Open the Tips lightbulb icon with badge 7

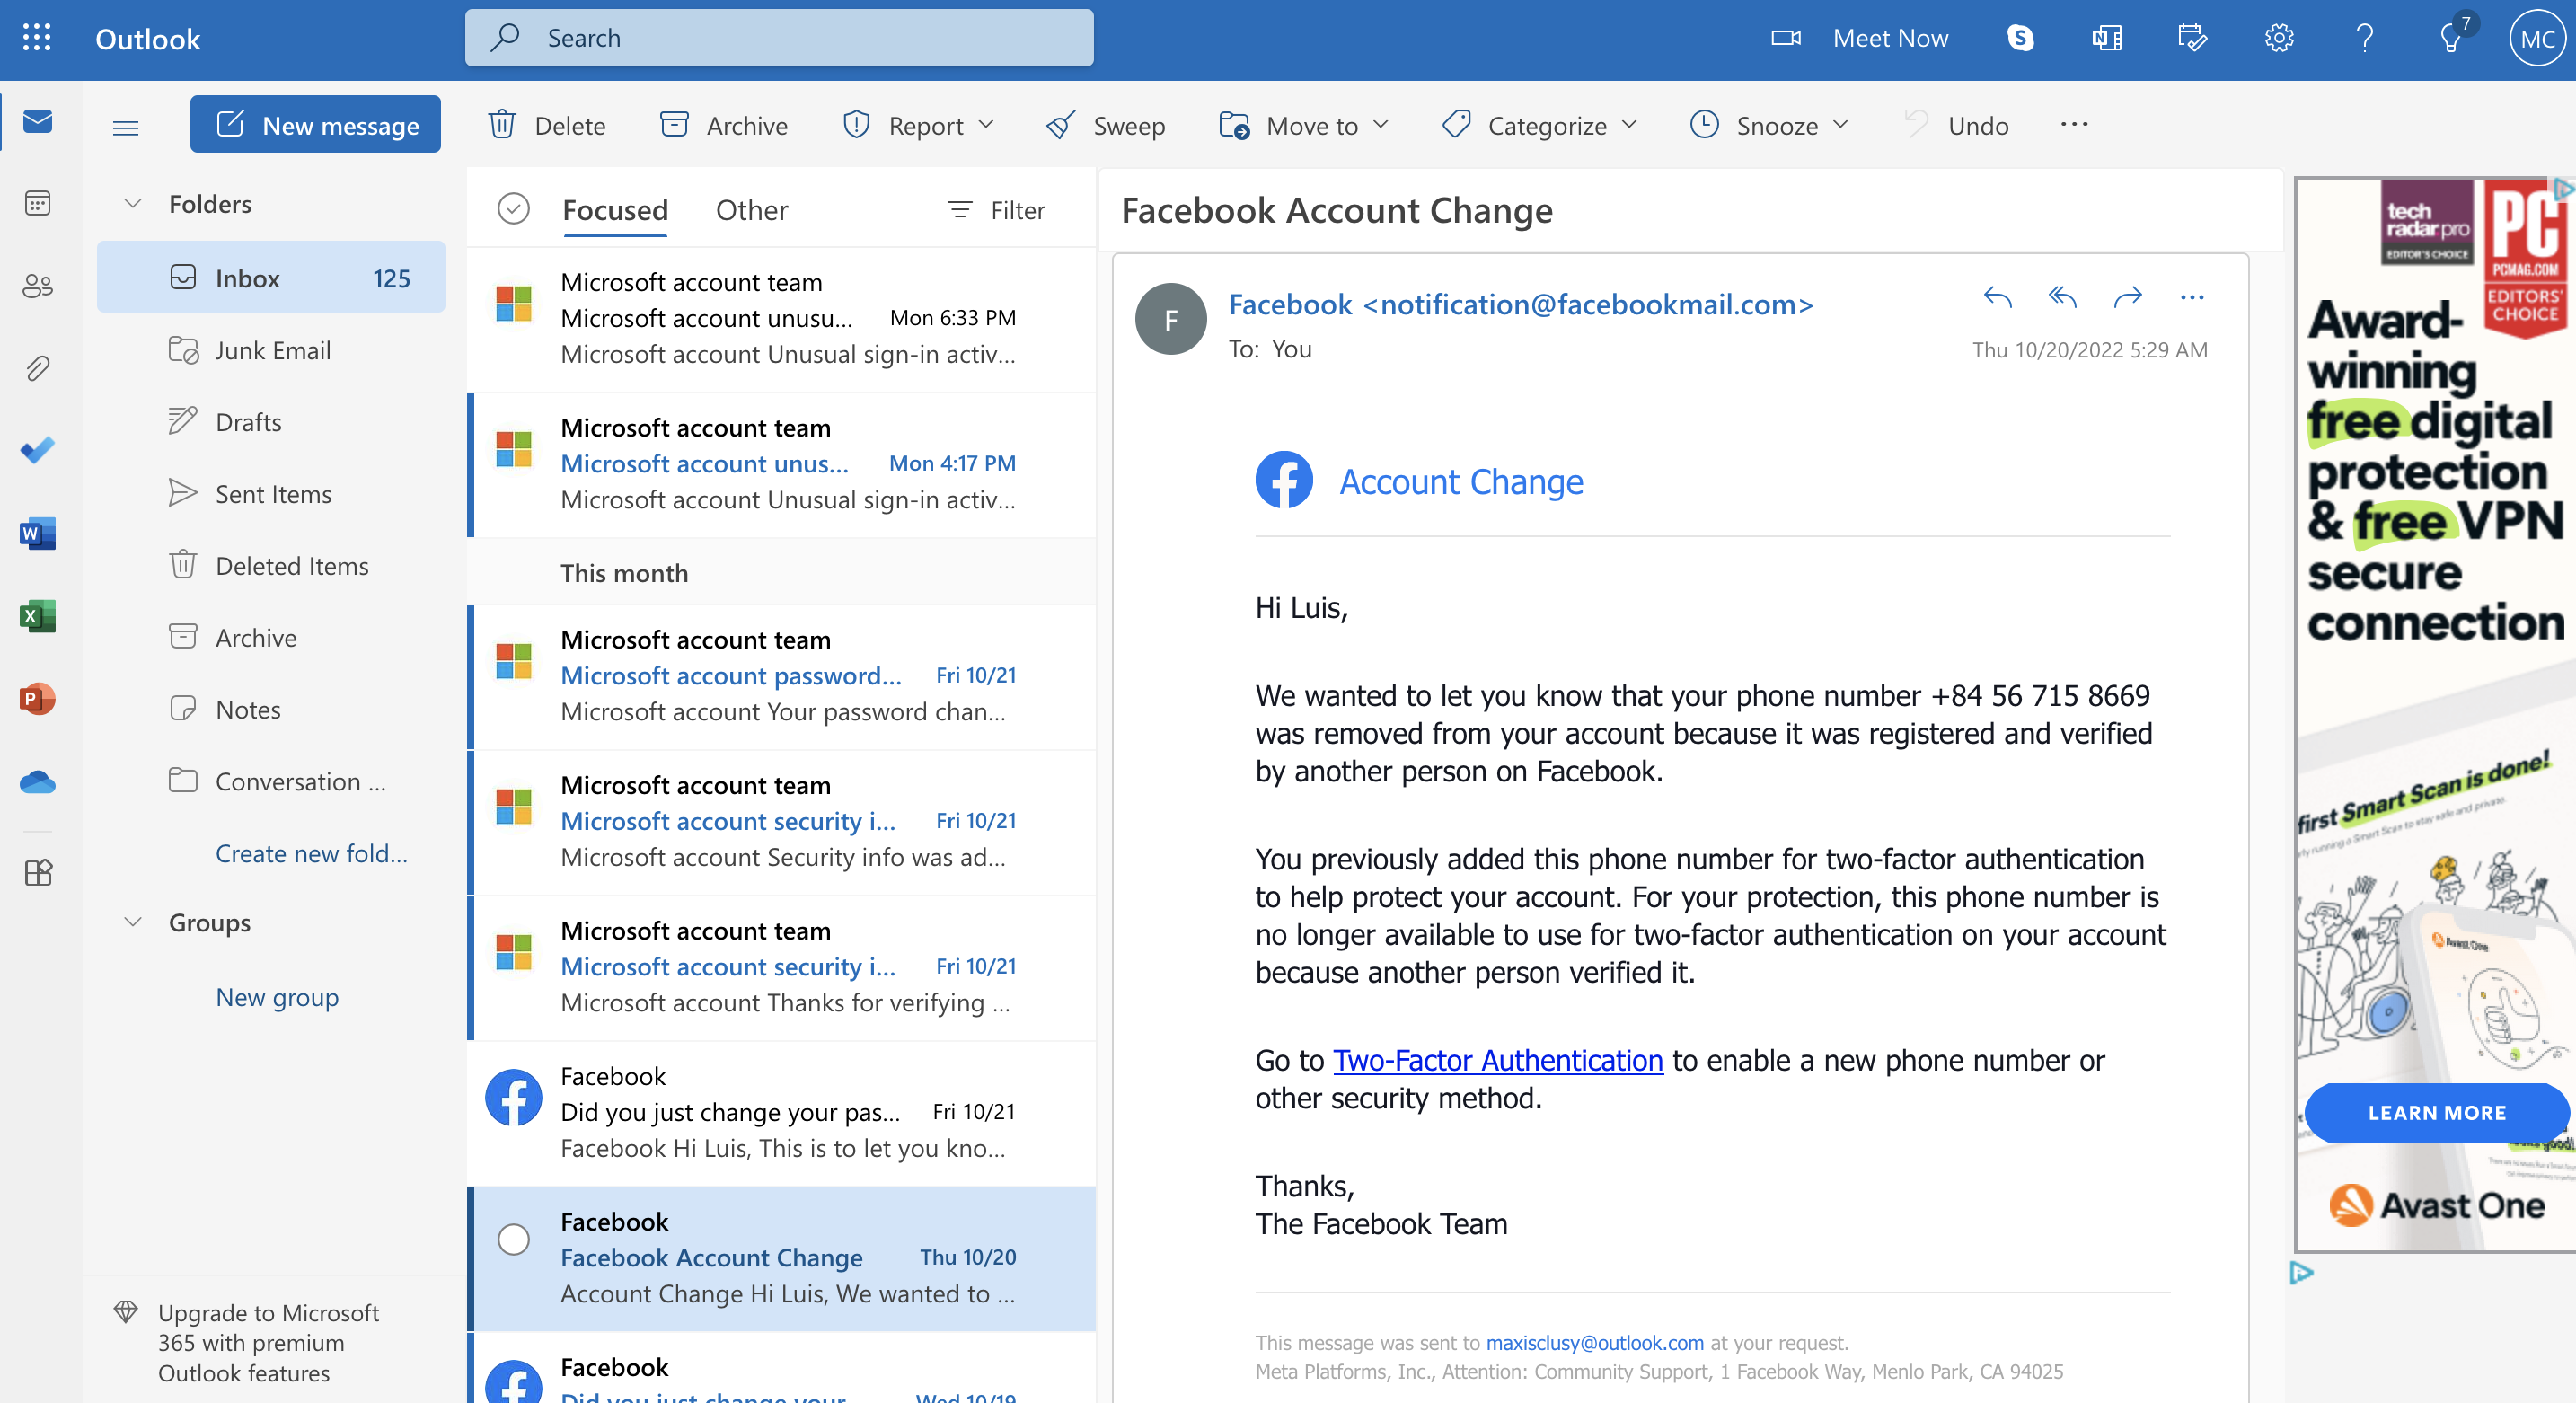2452,38
